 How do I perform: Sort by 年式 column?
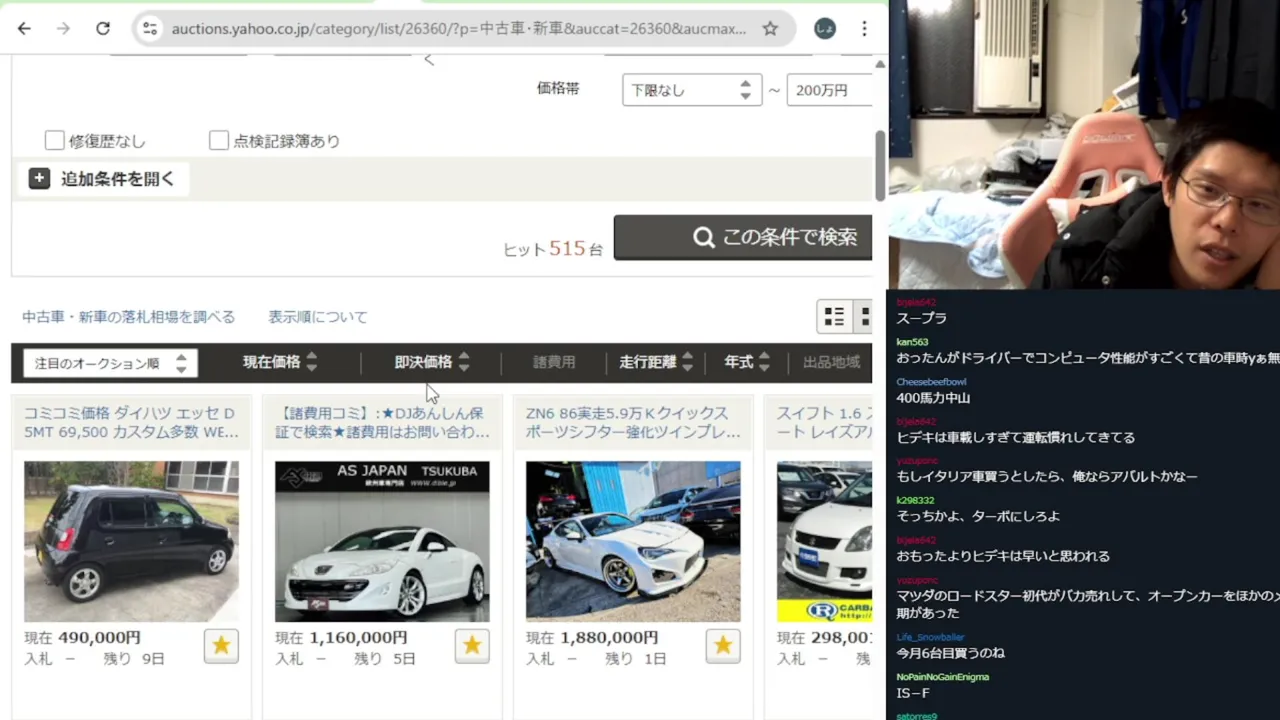747,362
